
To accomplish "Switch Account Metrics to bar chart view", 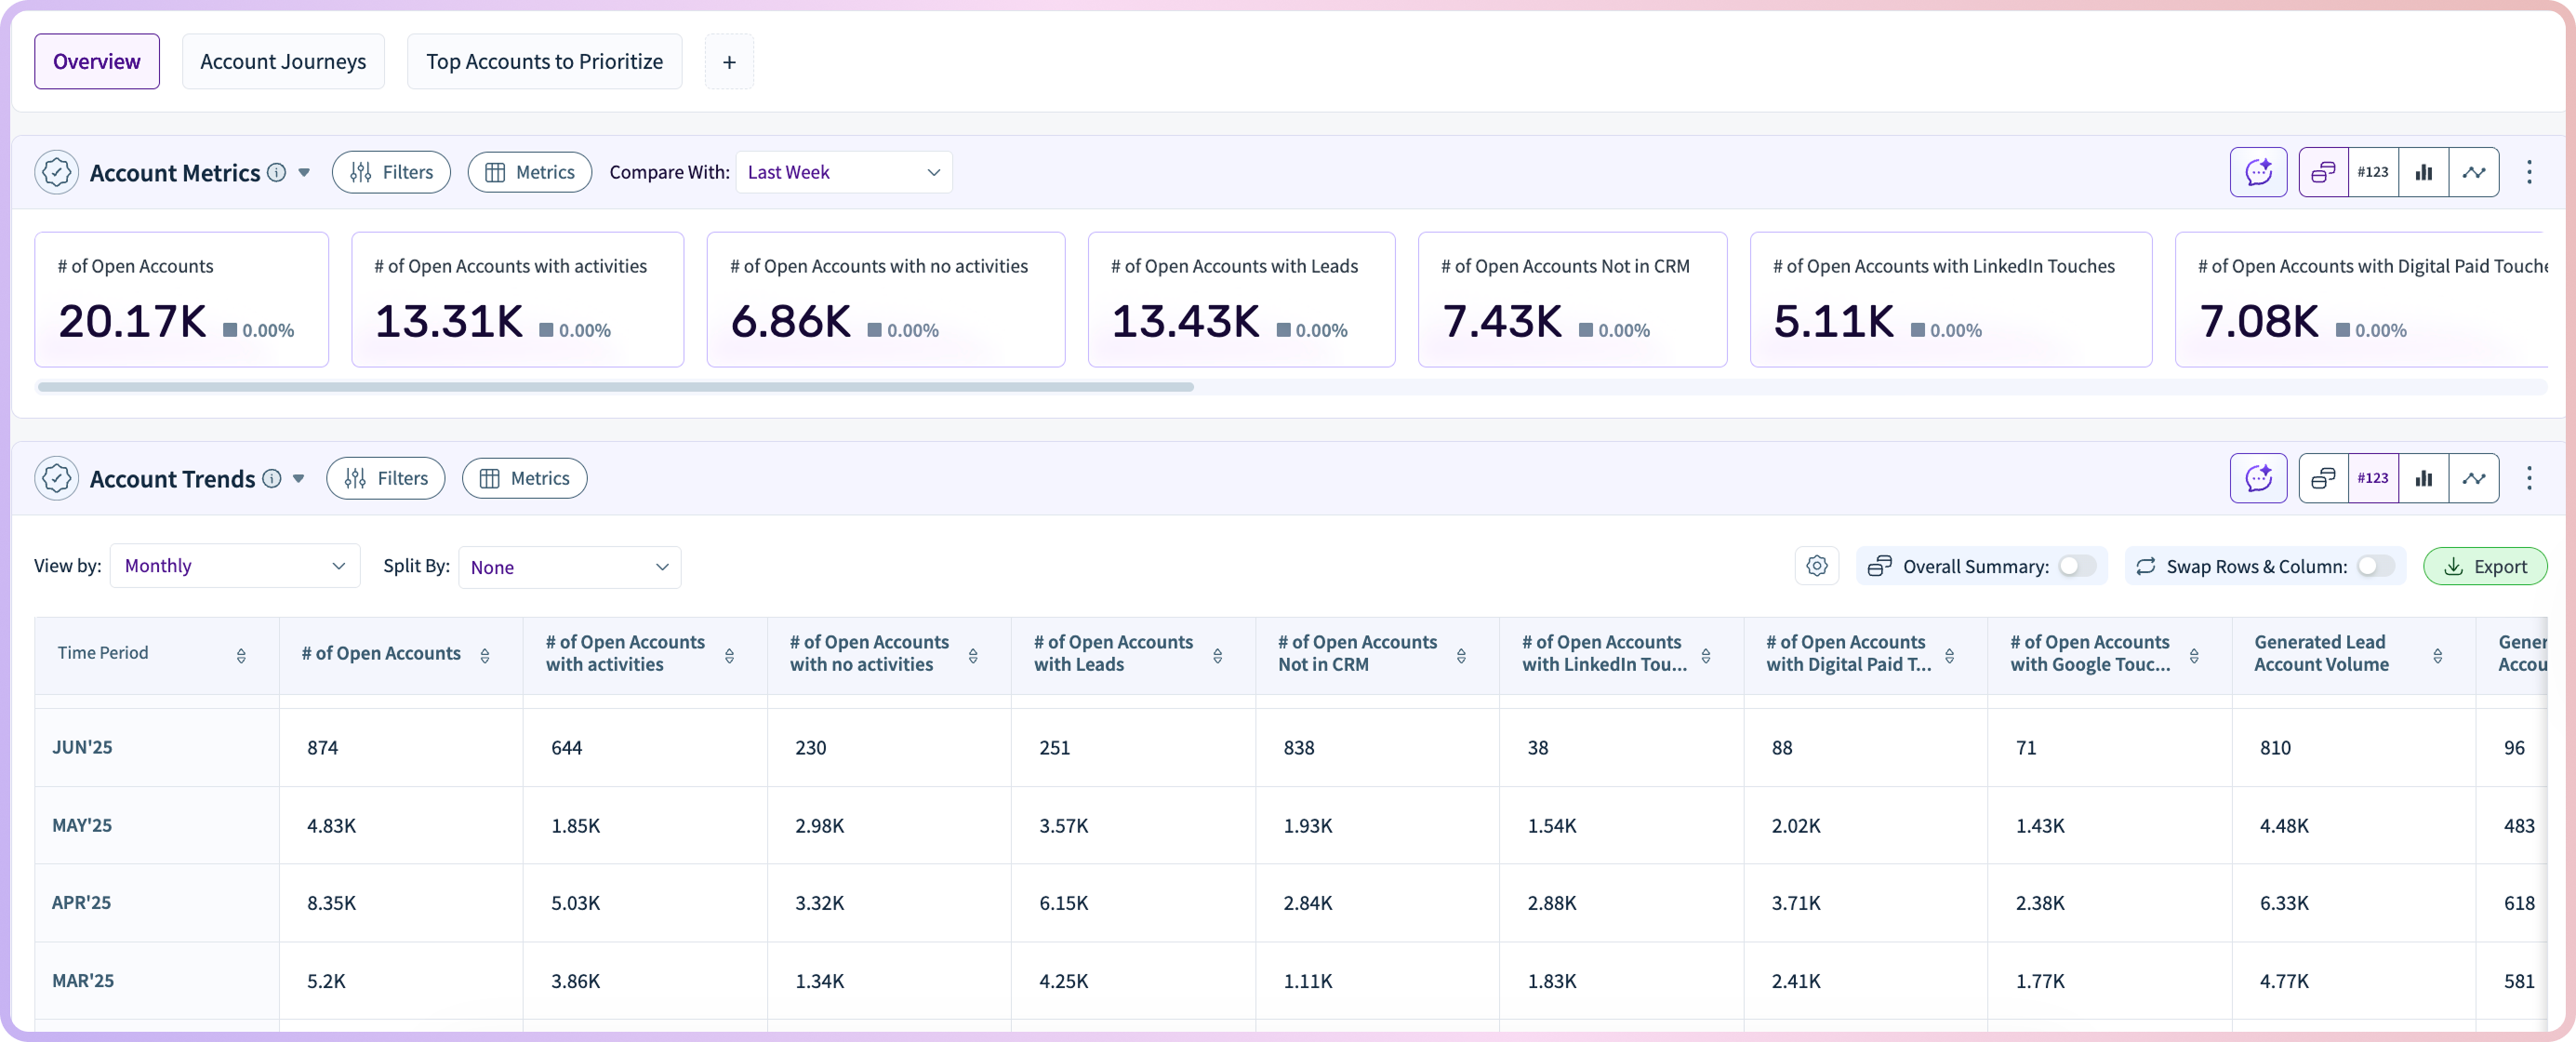I will 2423,172.
